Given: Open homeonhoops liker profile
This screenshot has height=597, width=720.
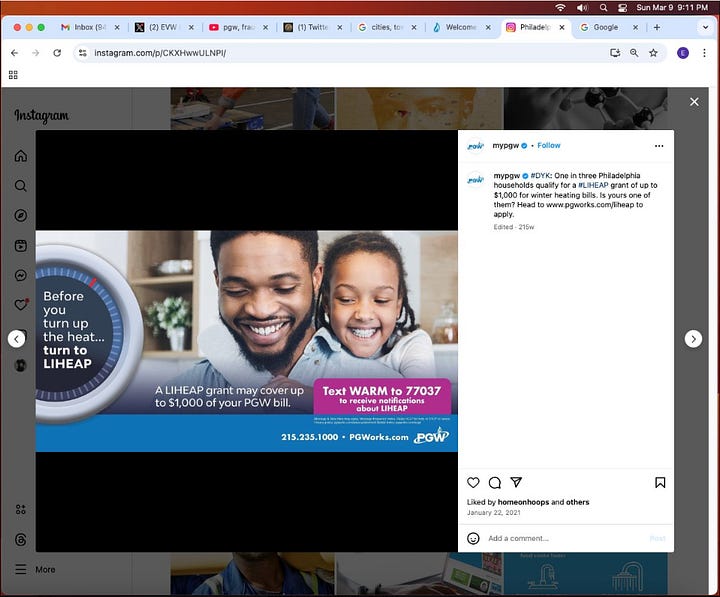Looking at the screenshot, I should pyautogui.click(x=523, y=502).
